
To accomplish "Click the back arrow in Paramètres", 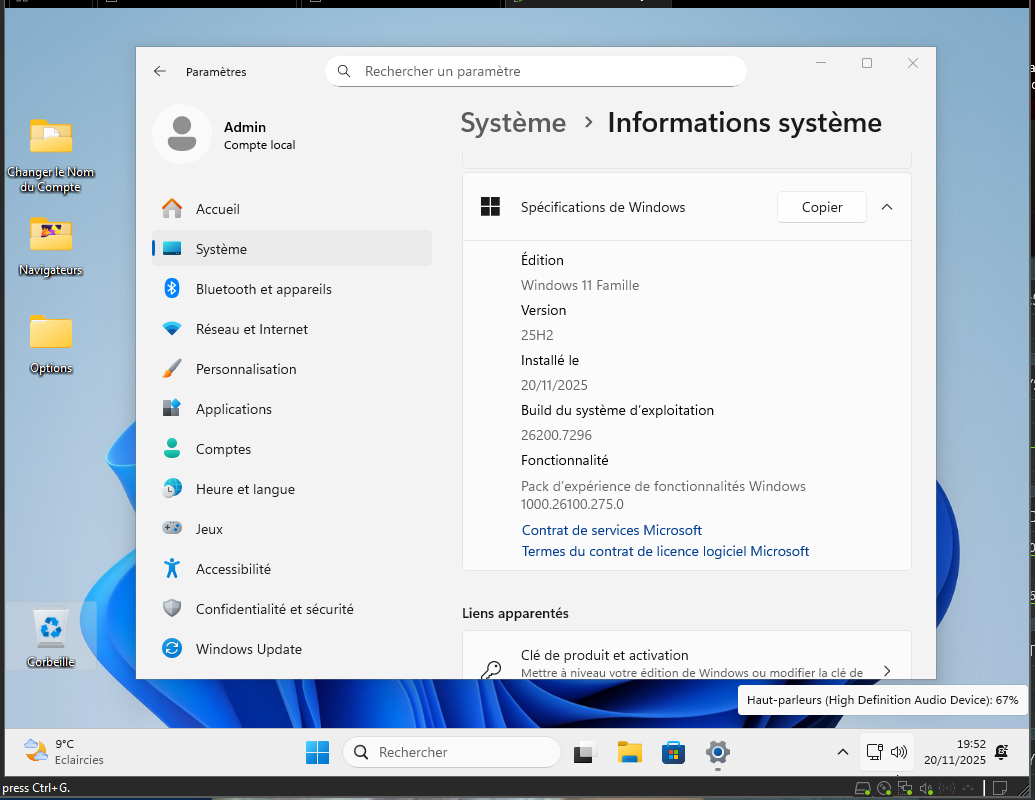I will [x=160, y=72].
